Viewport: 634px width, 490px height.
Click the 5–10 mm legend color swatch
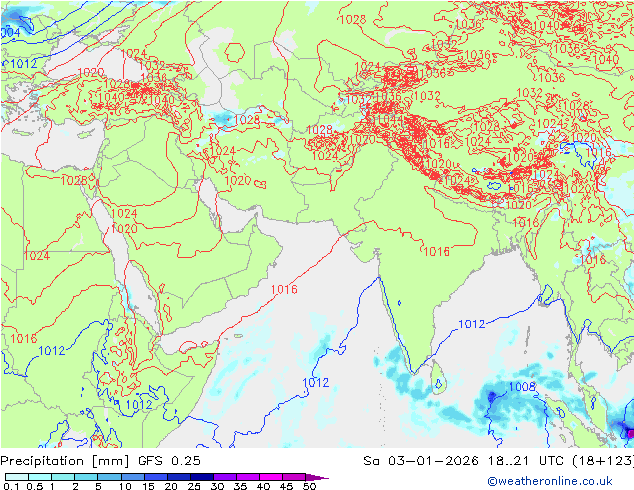pyautogui.click(x=109, y=477)
